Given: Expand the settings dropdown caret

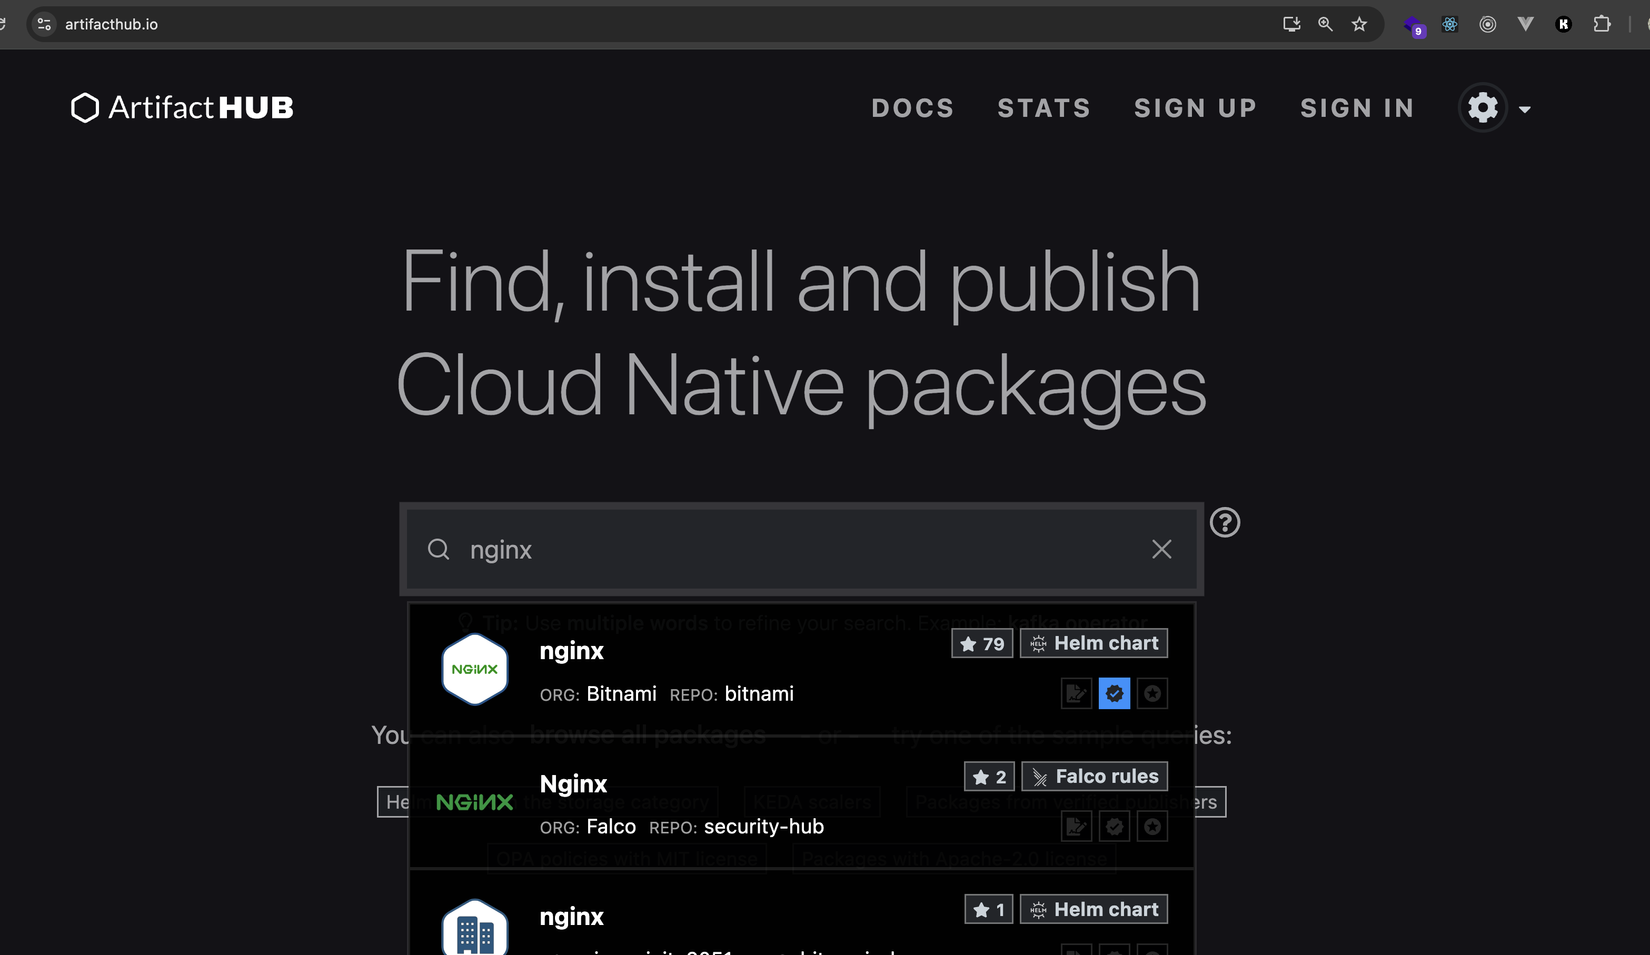Looking at the screenshot, I should pyautogui.click(x=1525, y=109).
